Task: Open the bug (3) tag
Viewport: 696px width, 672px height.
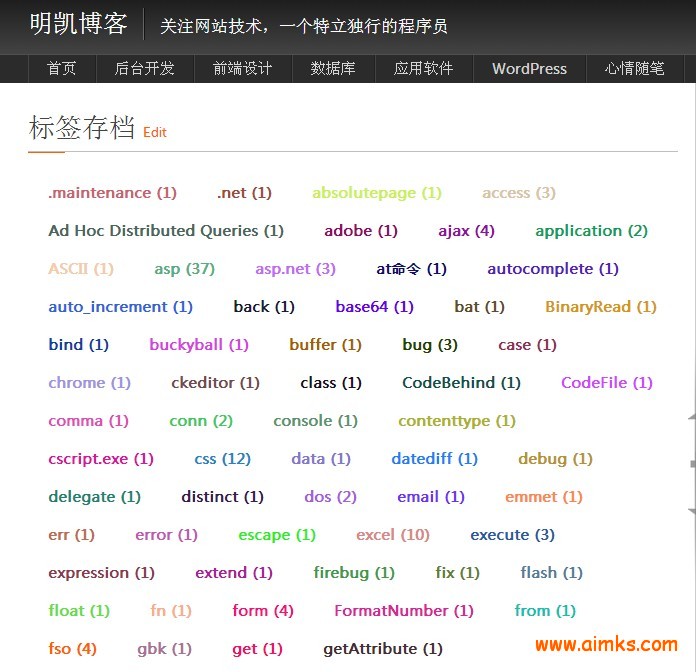Action: point(430,345)
